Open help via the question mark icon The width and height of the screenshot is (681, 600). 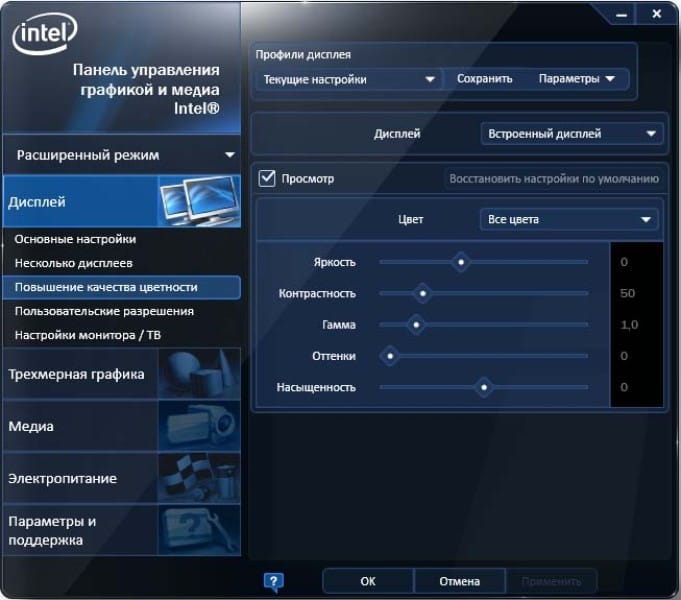point(274,582)
